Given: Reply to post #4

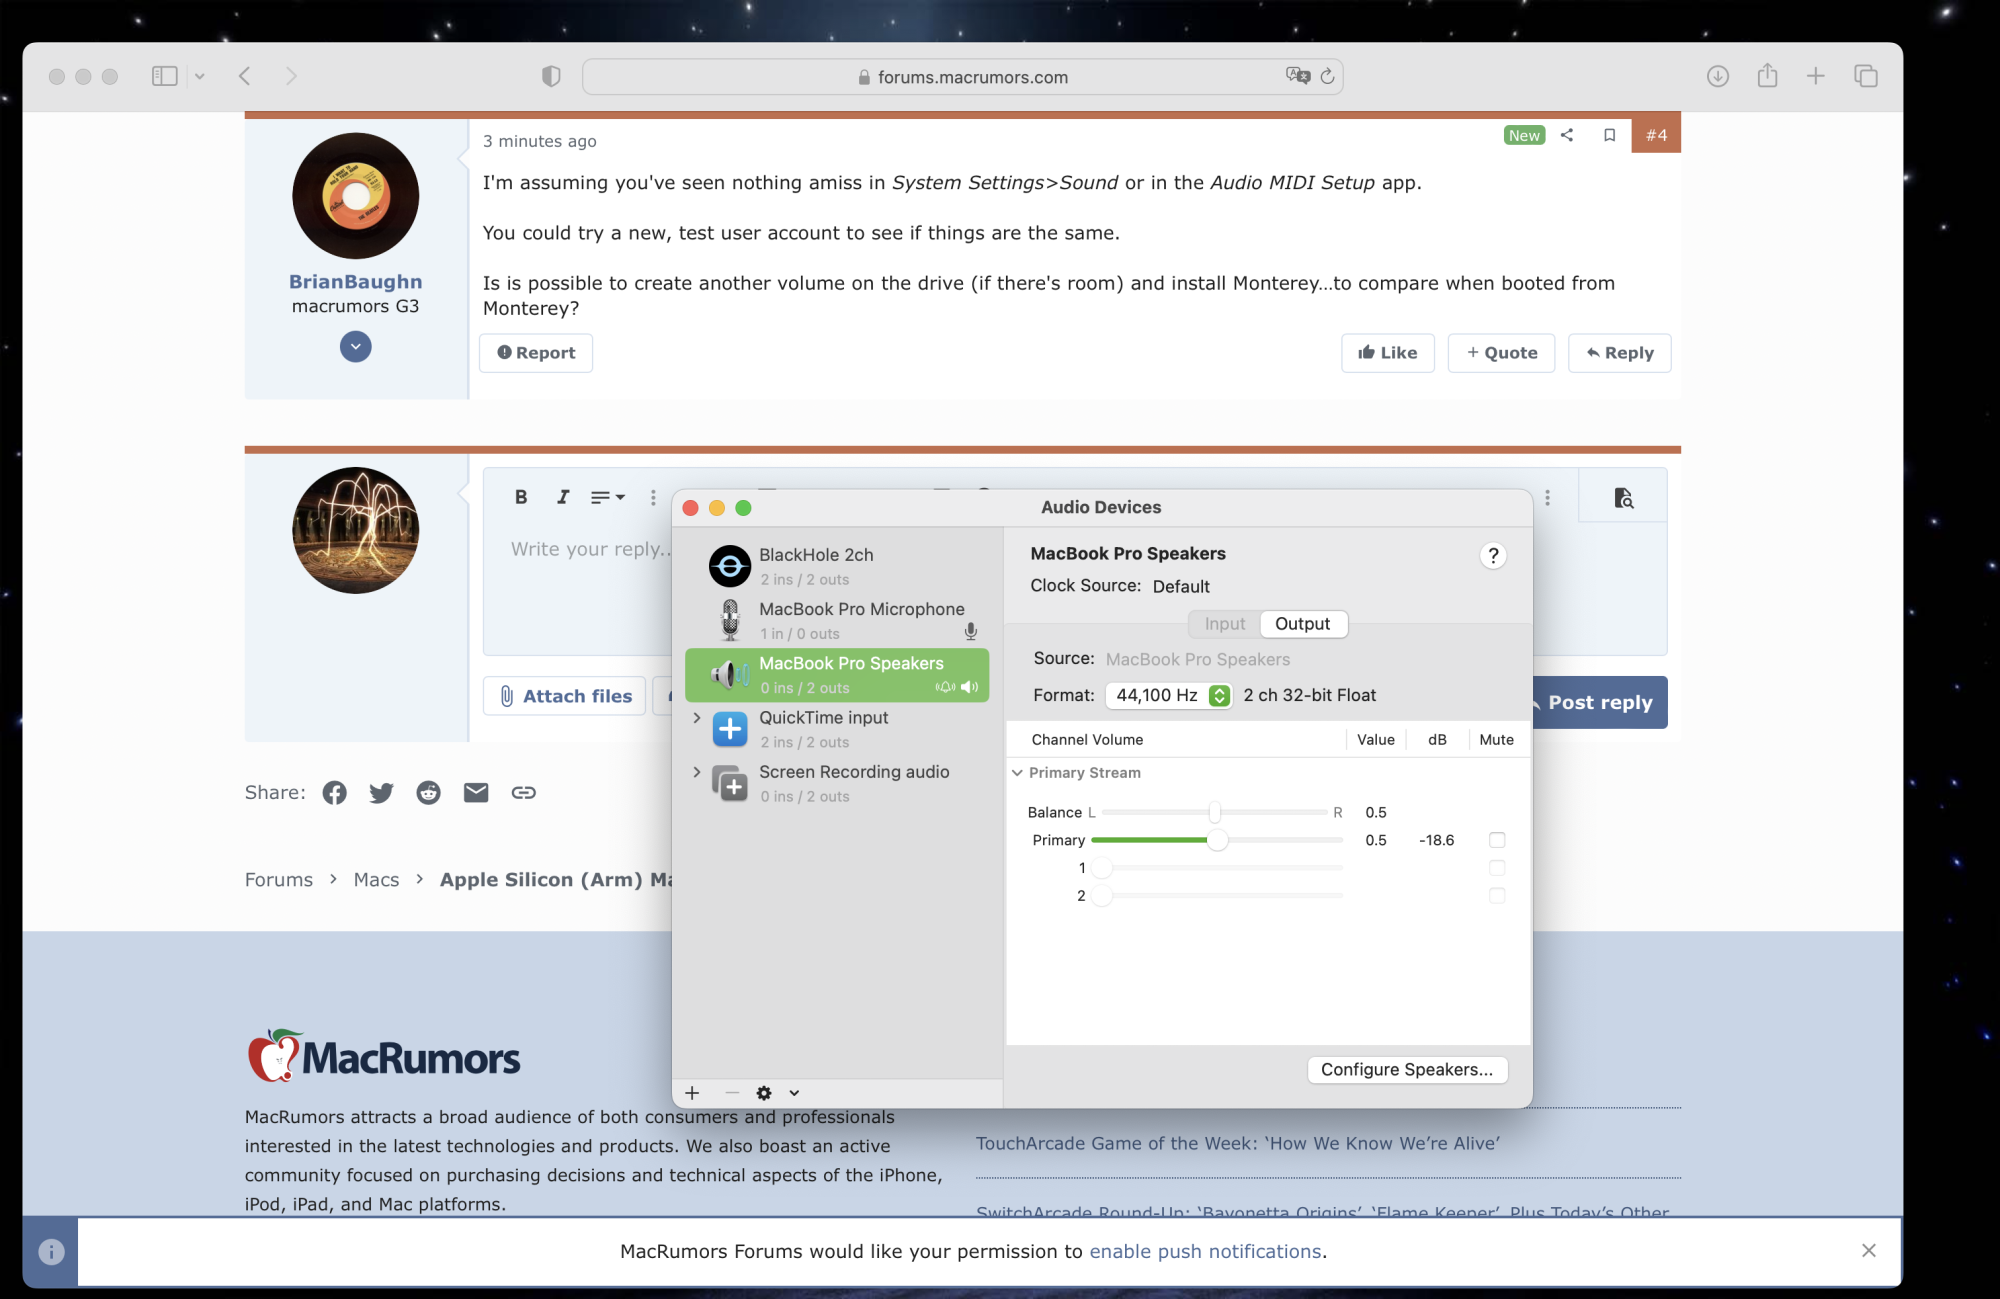Looking at the screenshot, I should click(1620, 353).
